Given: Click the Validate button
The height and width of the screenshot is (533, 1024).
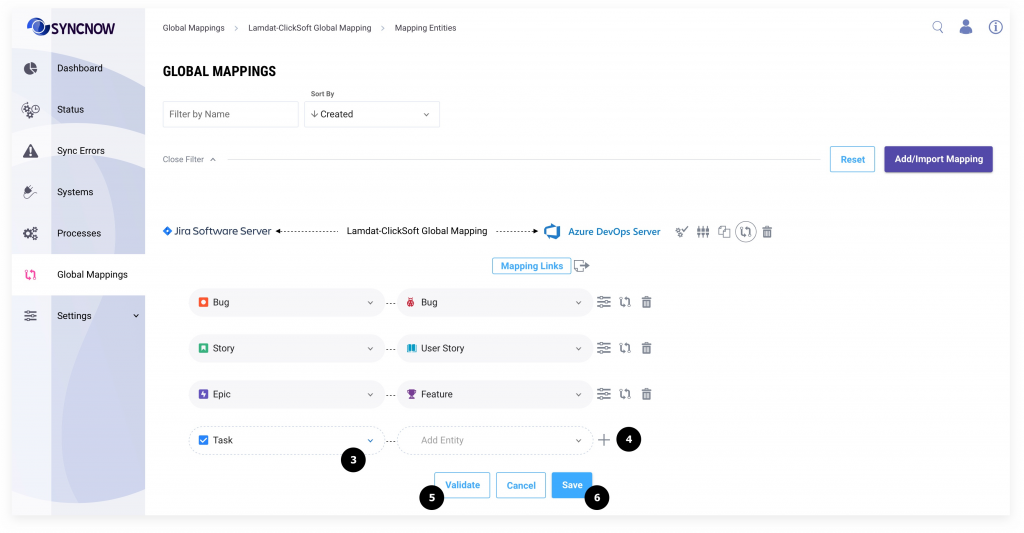Looking at the screenshot, I should 462,485.
